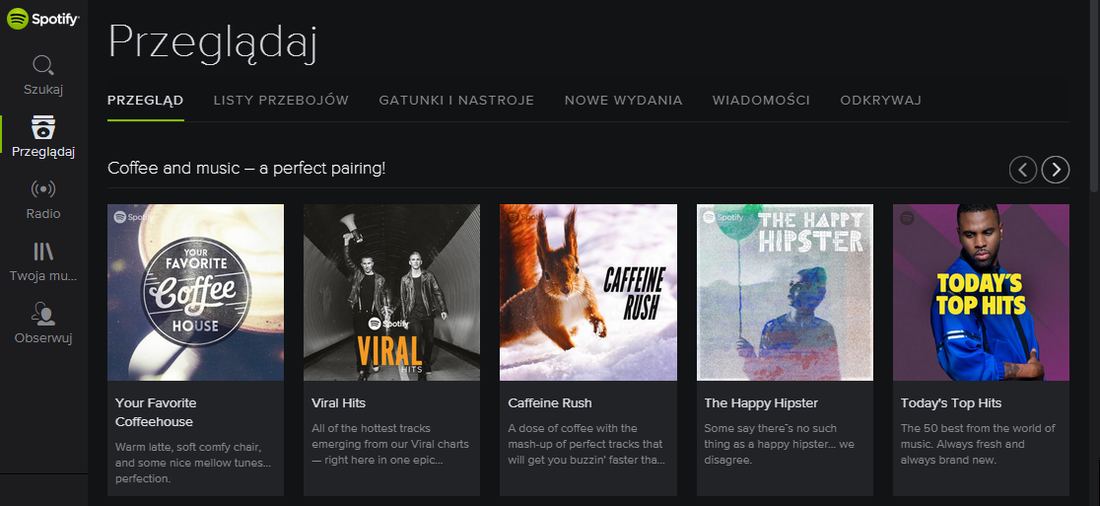Image resolution: width=1100 pixels, height=506 pixels.
Task: Click description 'A dose of coffee with the'
Action: pos(586,444)
